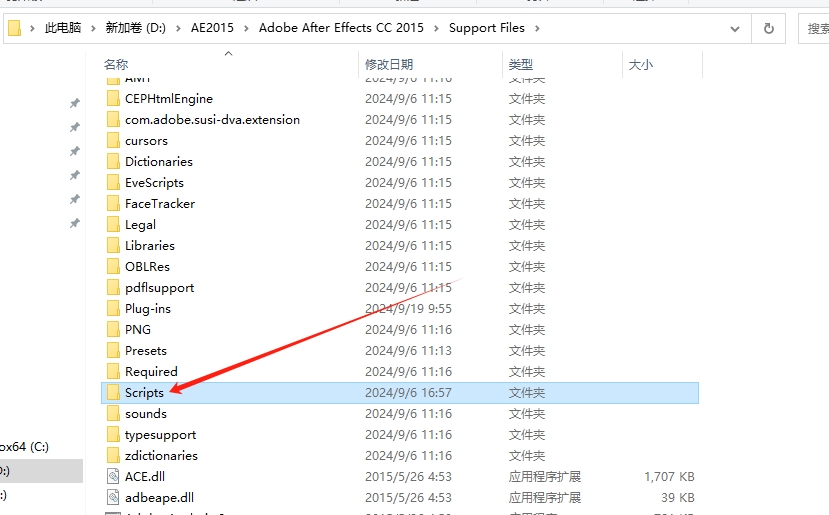Expand the chevron after 新加卷 (D:) breadcrumb
This screenshot has width=829, height=515.
tap(178, 28)
